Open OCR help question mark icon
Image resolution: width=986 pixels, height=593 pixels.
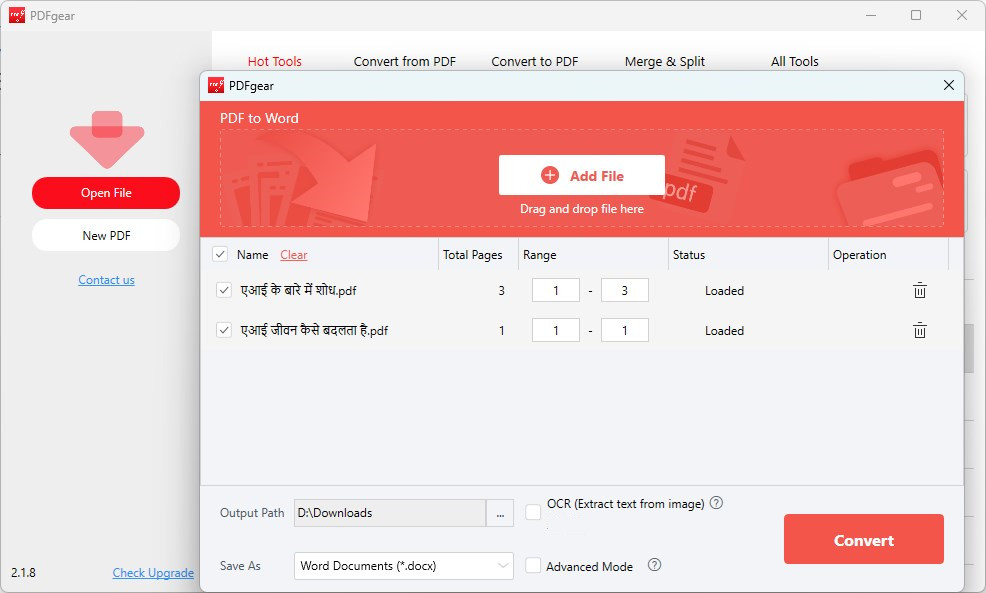coord(716,503)
